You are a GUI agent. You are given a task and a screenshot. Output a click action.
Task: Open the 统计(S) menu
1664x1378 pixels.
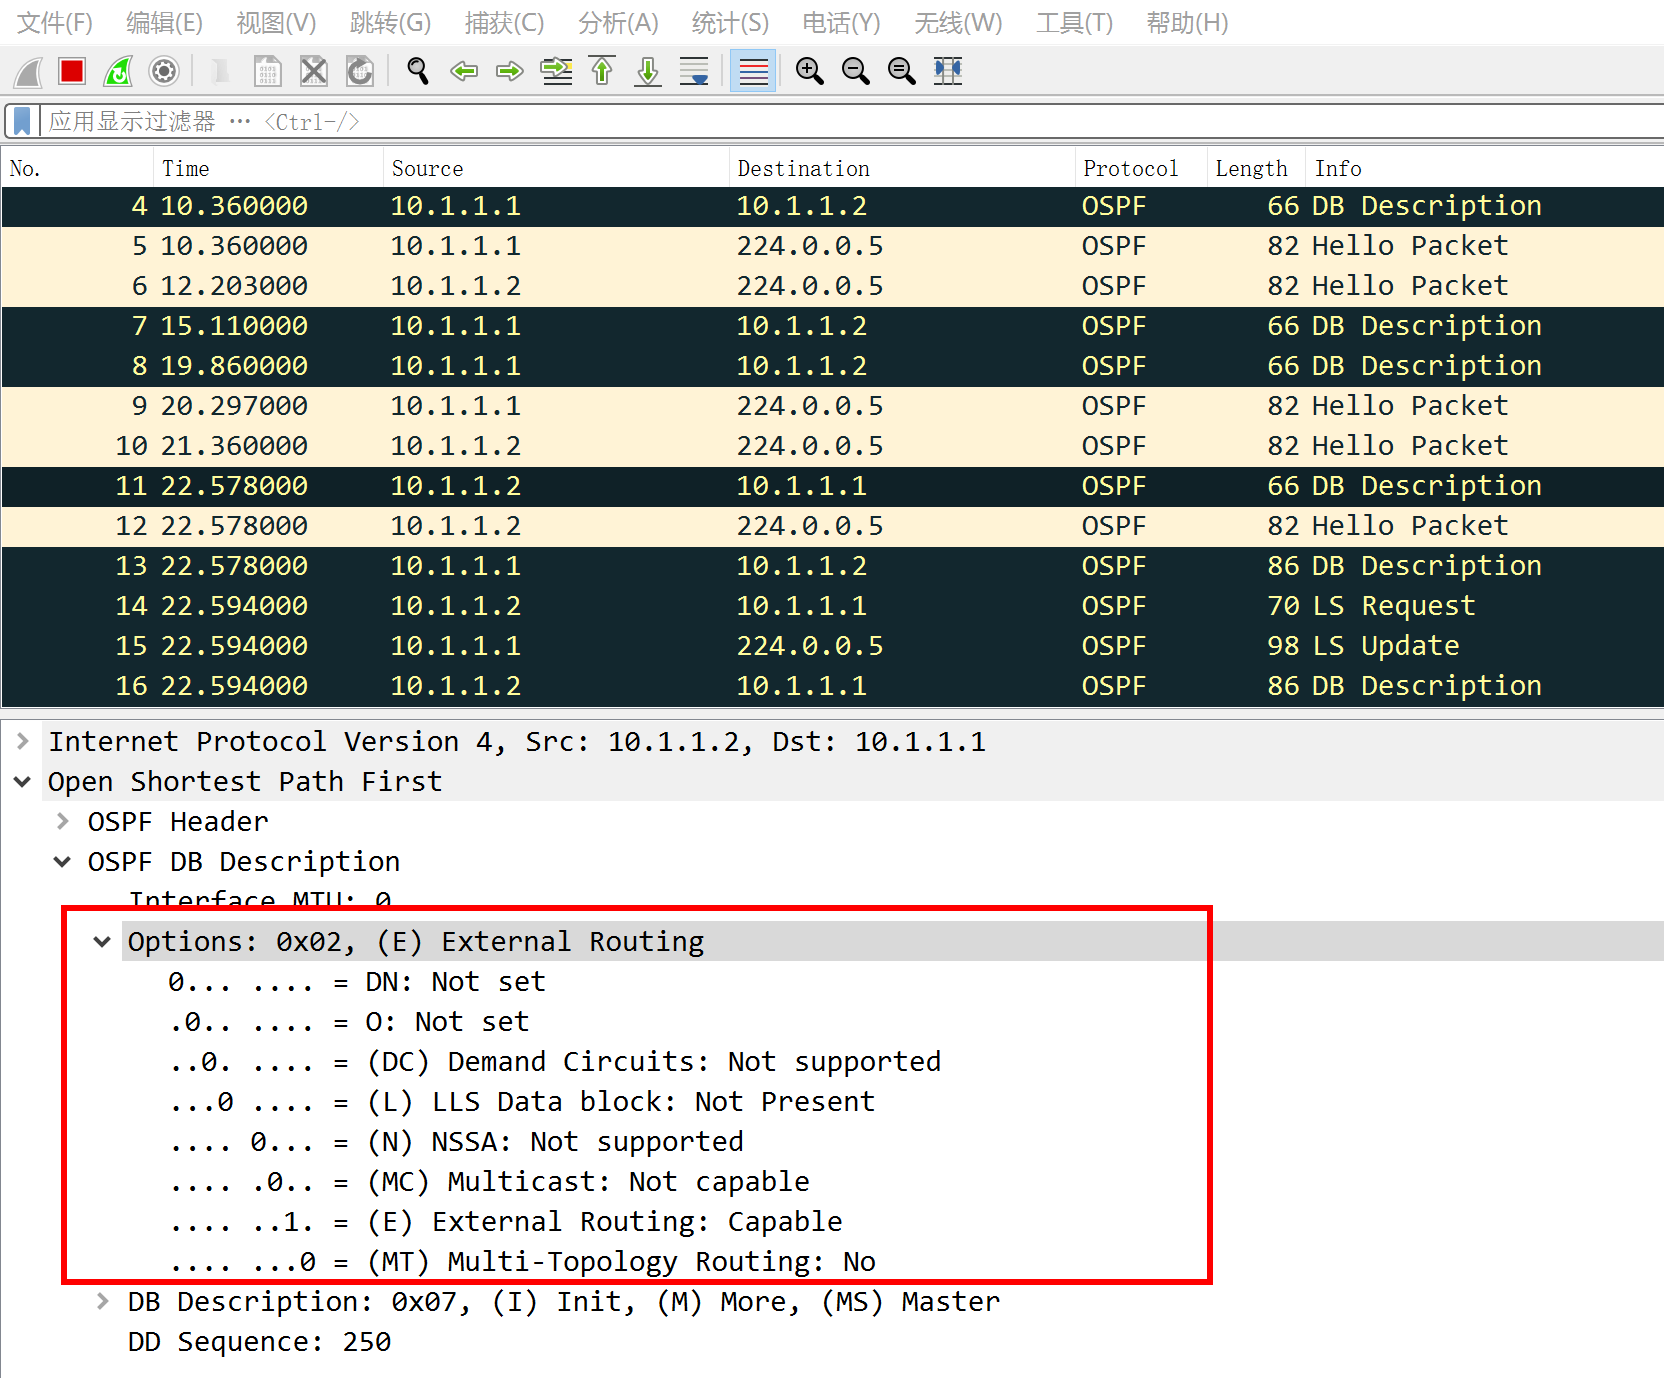pyautogui.click(x=730, y=23)
